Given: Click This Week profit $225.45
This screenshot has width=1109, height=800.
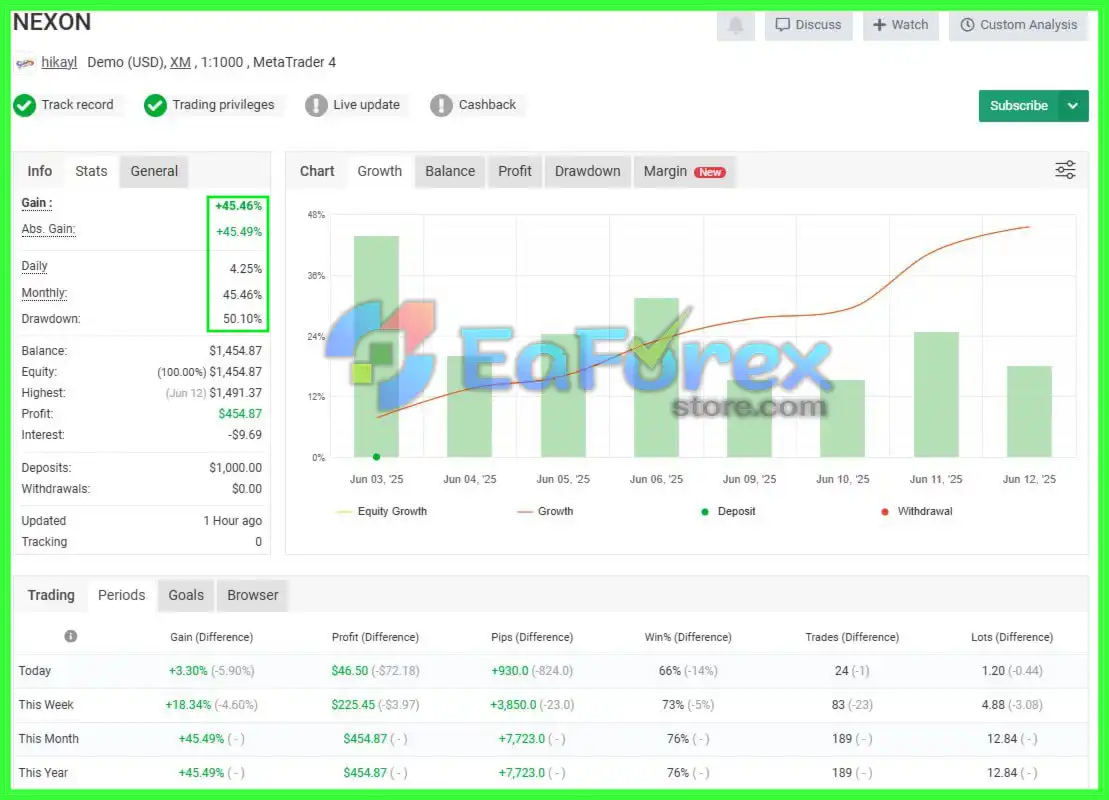Looking at the screenshot, I should coord(354,705).
